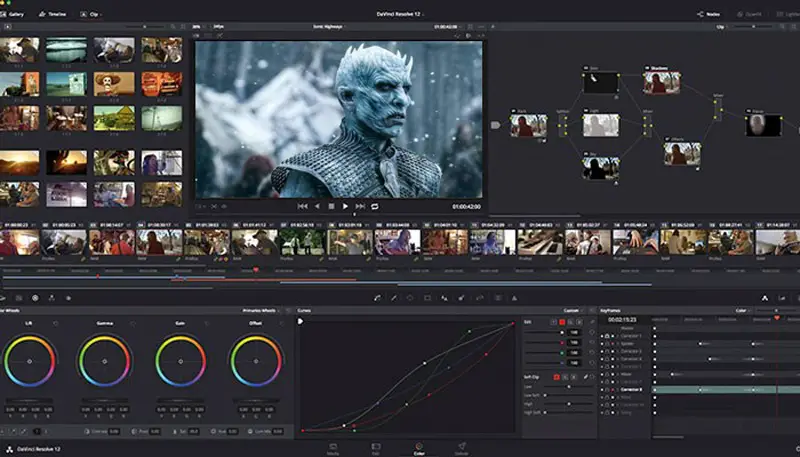Show the Keyframes palette icon
Screen dimensions: 800x457
pyautogui.click(x=765, y=298)
